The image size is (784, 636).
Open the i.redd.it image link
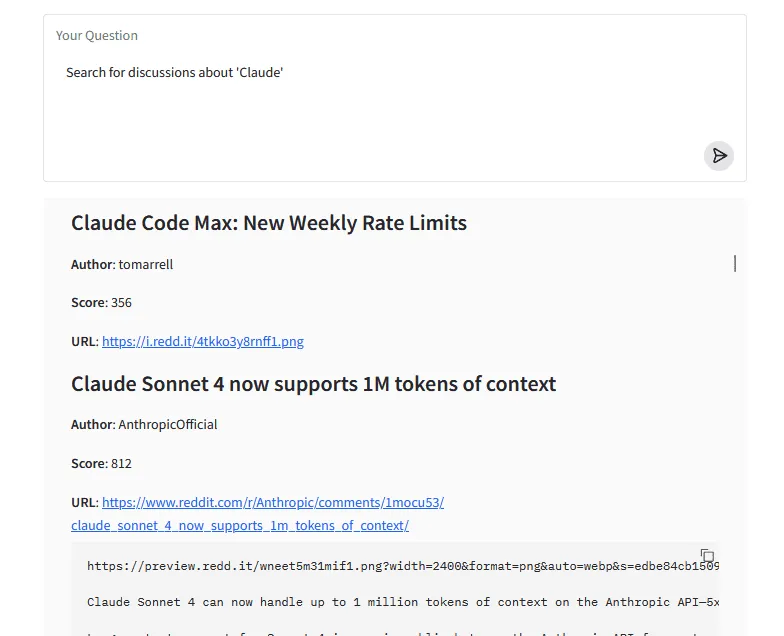tap(203, 341)
